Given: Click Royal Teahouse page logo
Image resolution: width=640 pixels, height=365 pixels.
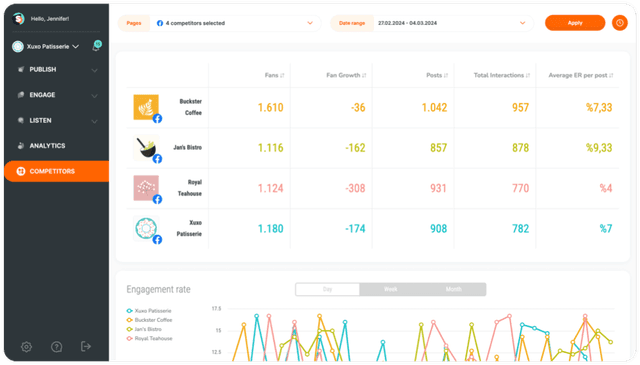Looking at the screenshot, I should 146,188.
